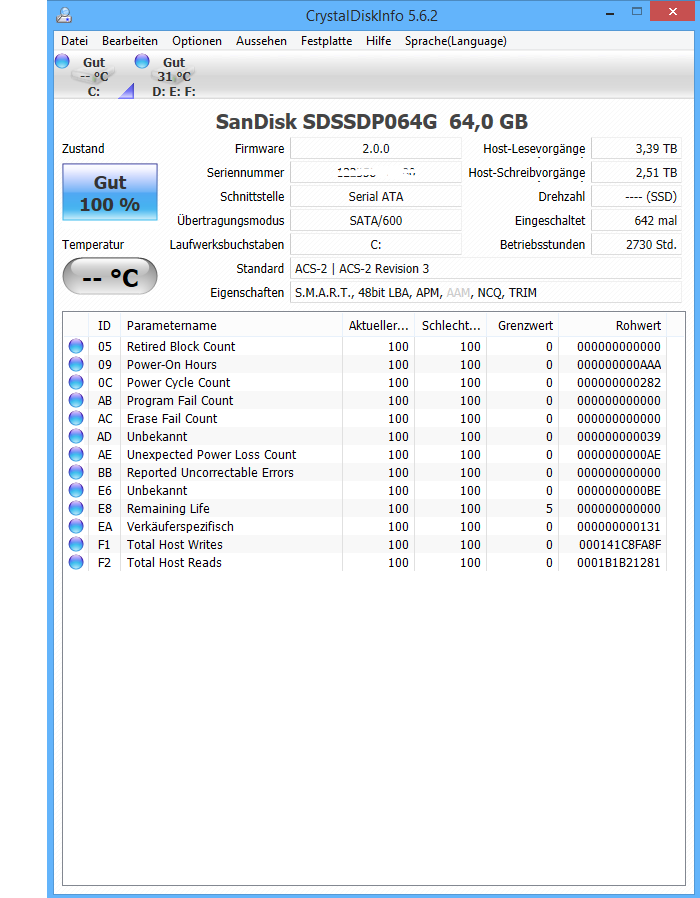Click the Betriebsstunden value 2730 Std.
This screenshot has height=898, width=700.
pyautogui.click(x=636, y=245)
